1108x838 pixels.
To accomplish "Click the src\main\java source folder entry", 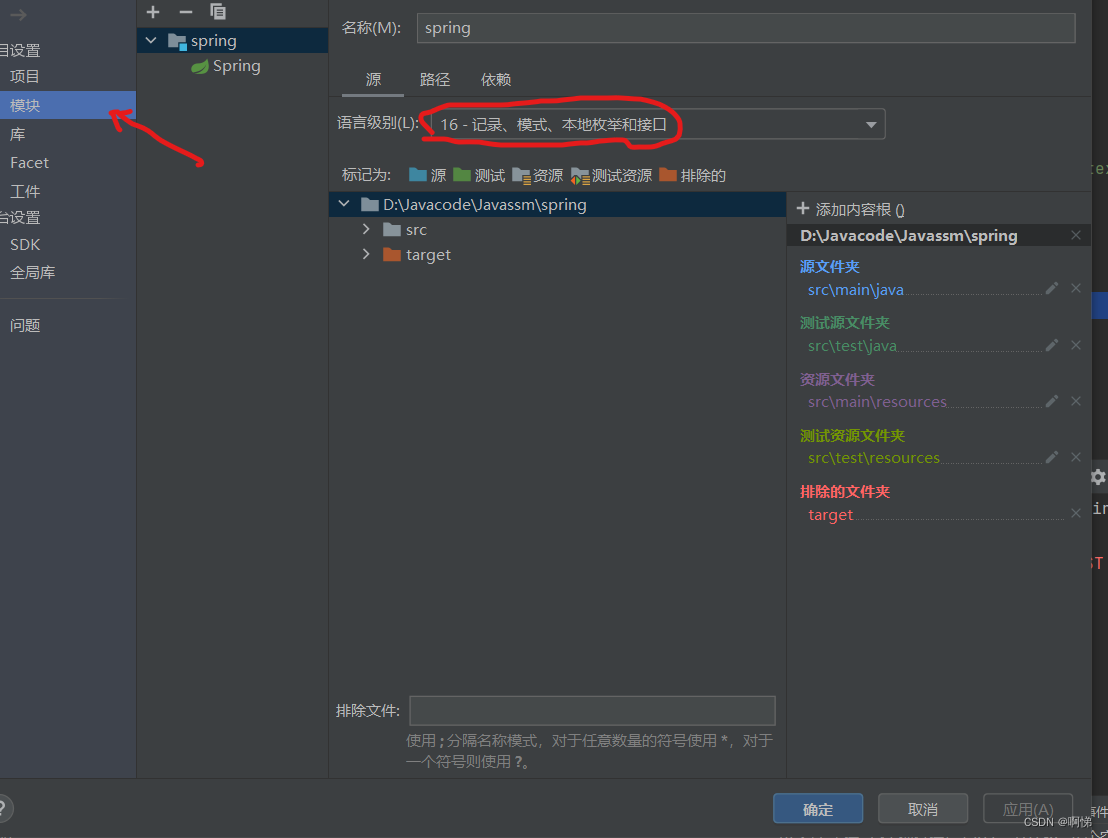I will point(855,290).
